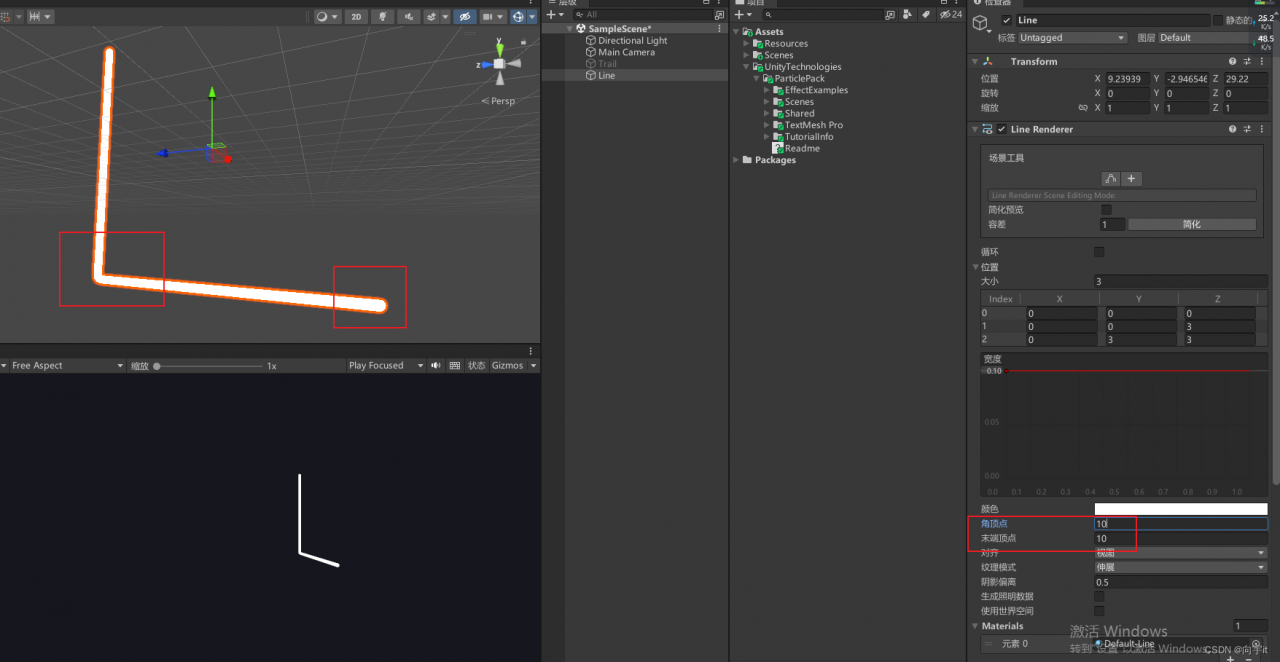
Task: Expand the Resources folder
Action: pos(746,44)
